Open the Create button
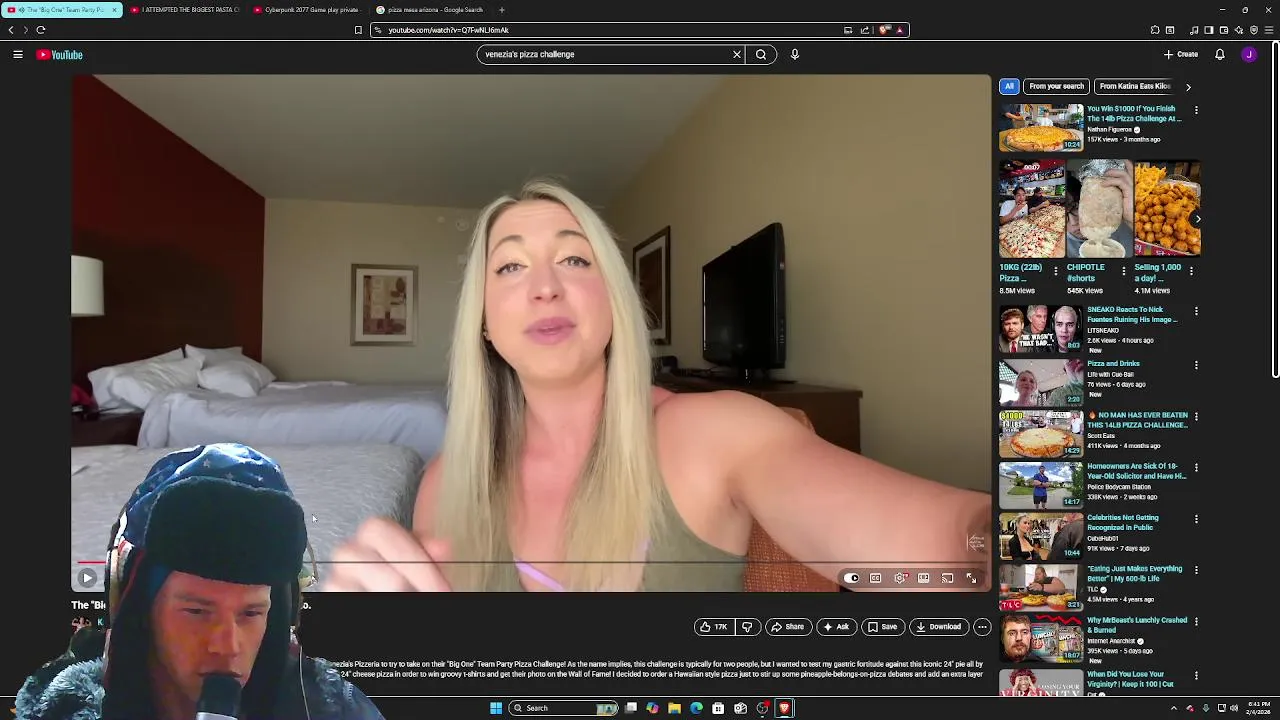The height and width of the screenshot is (720, 1280). tap(1181, 55)
